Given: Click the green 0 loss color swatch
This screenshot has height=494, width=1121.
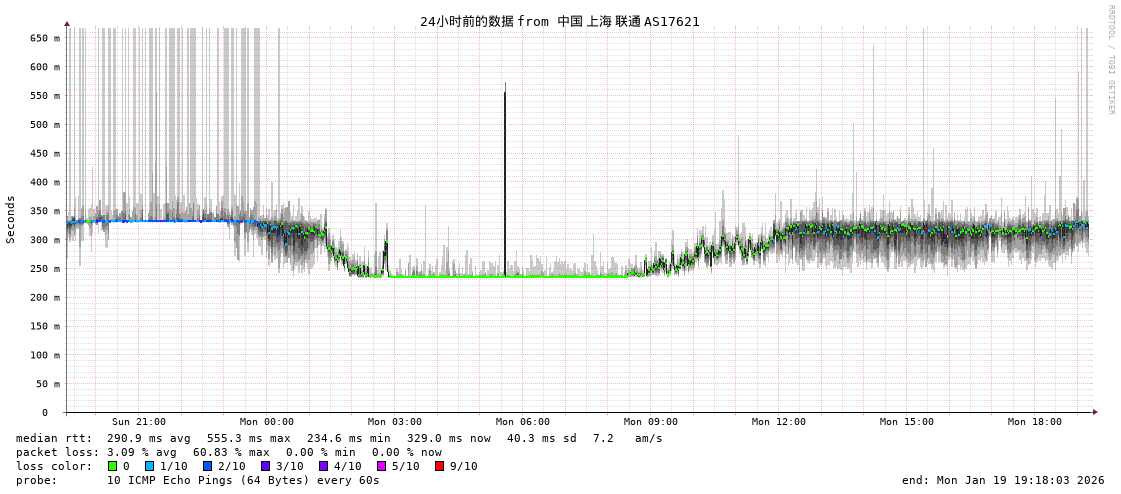Looking at the screenshot, I should (x=113, y=466).
